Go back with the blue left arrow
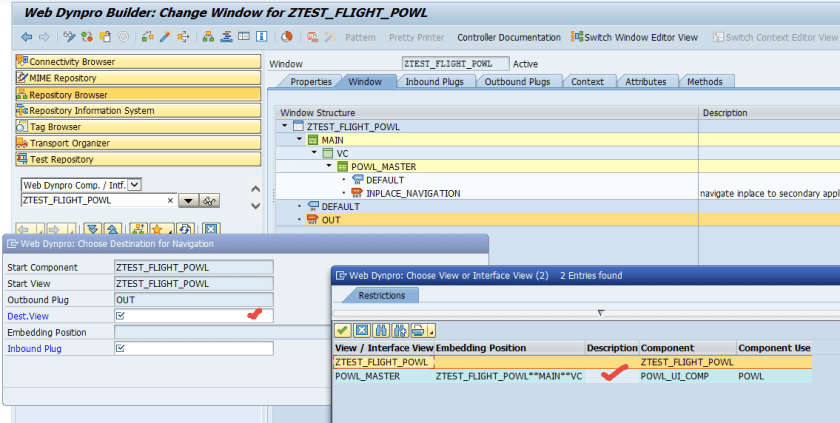 [26, 37]
